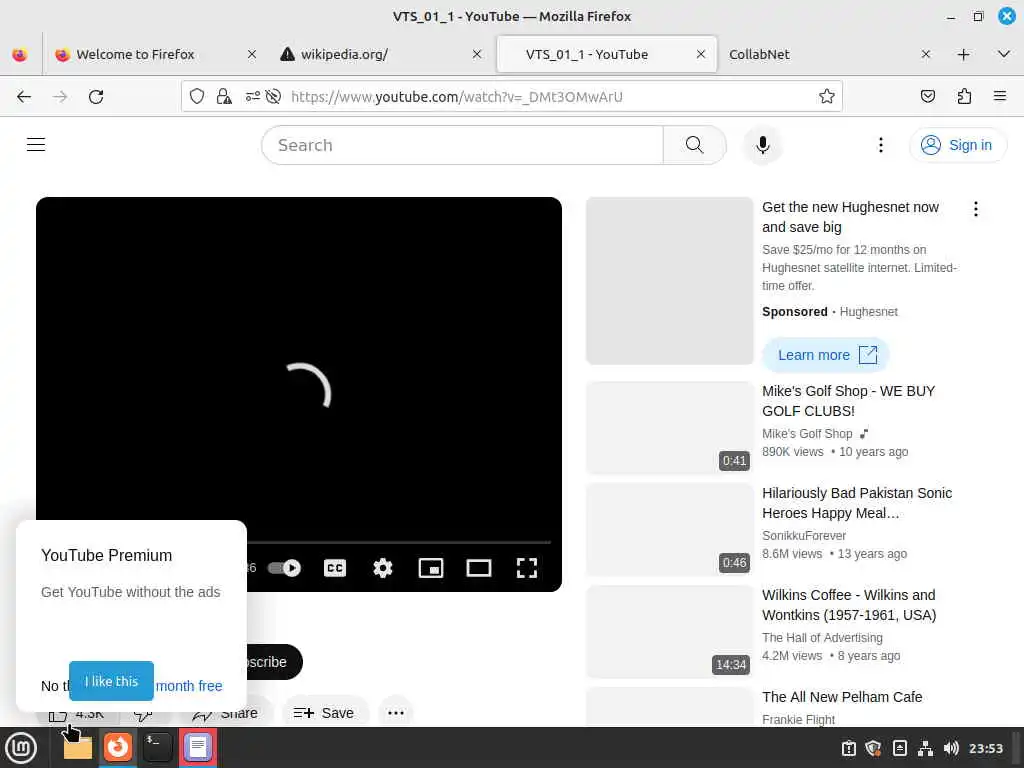This screenshot has height=768, width=1024.
Task: Open Wilkins Coffee video title
Action: [849, 605]
